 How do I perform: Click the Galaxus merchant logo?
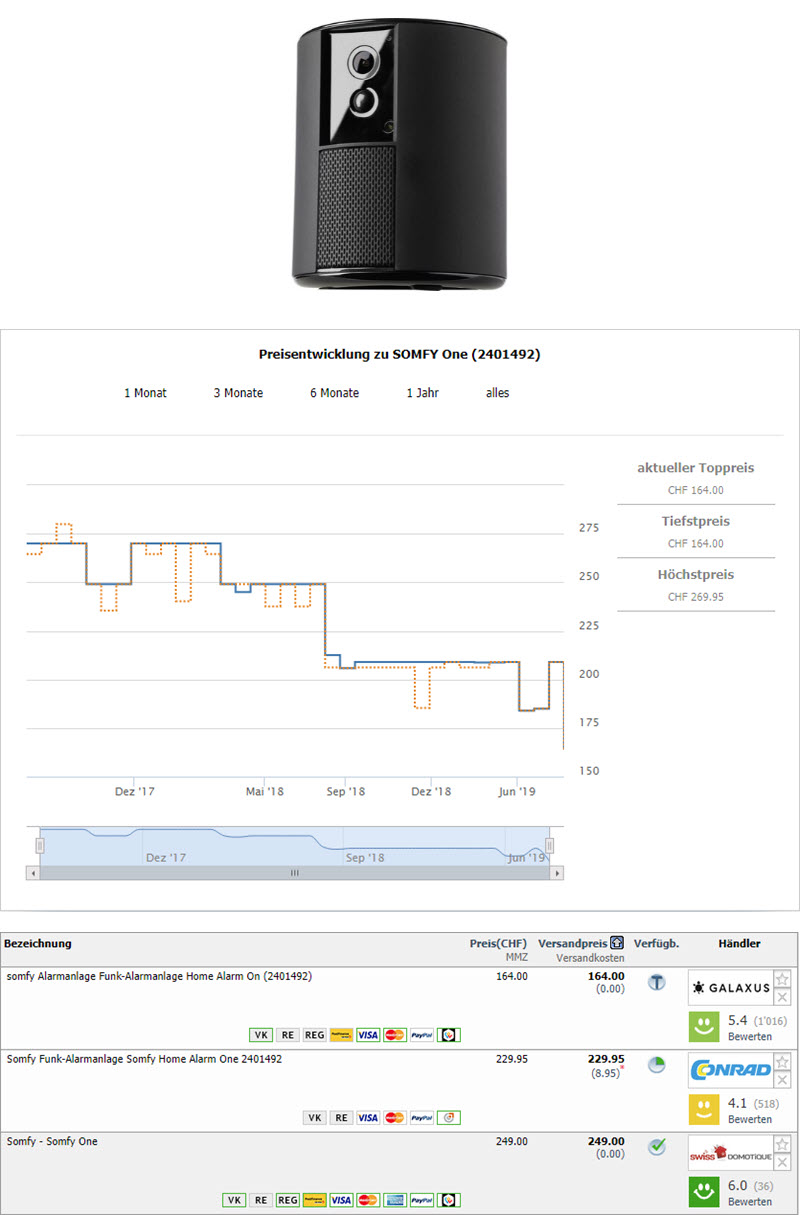[730, 988]
